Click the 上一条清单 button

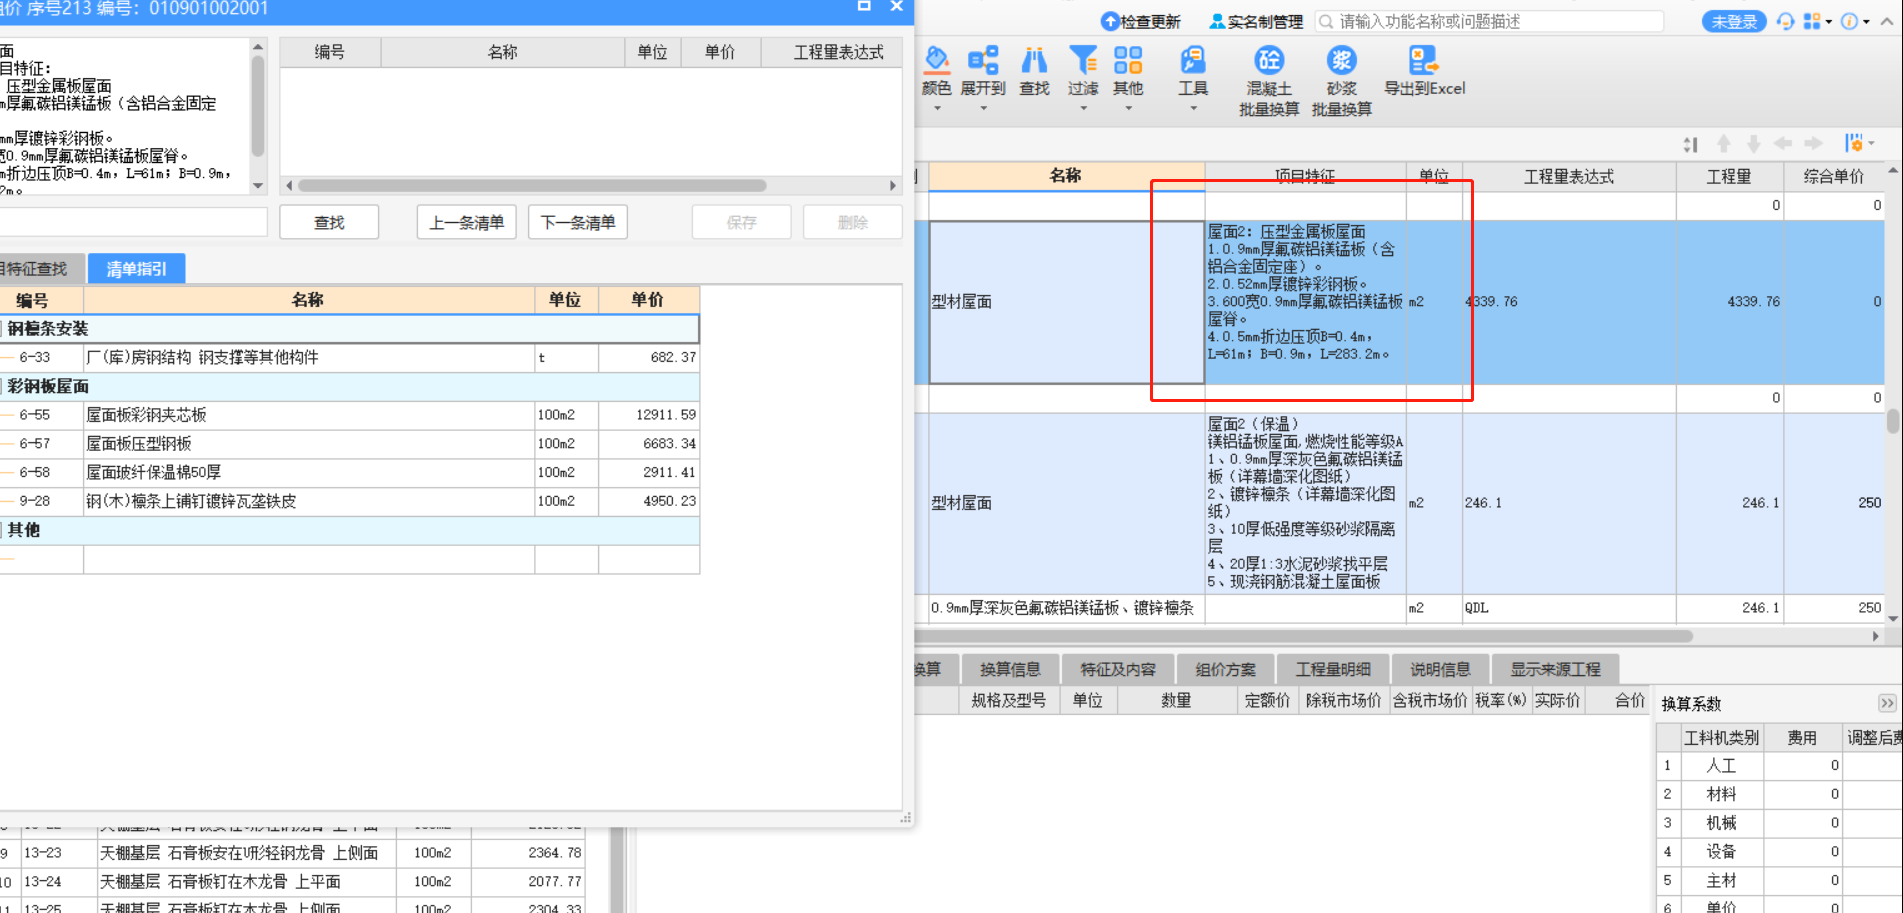coord(466,222)
